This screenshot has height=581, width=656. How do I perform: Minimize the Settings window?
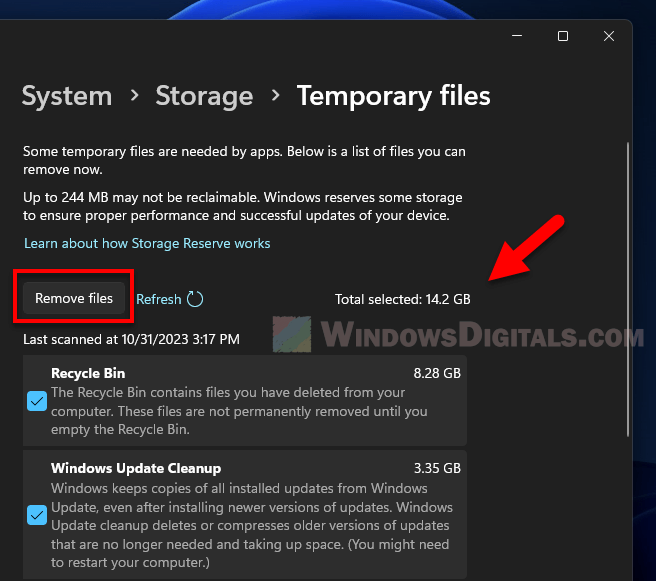(x=517, y=36)
